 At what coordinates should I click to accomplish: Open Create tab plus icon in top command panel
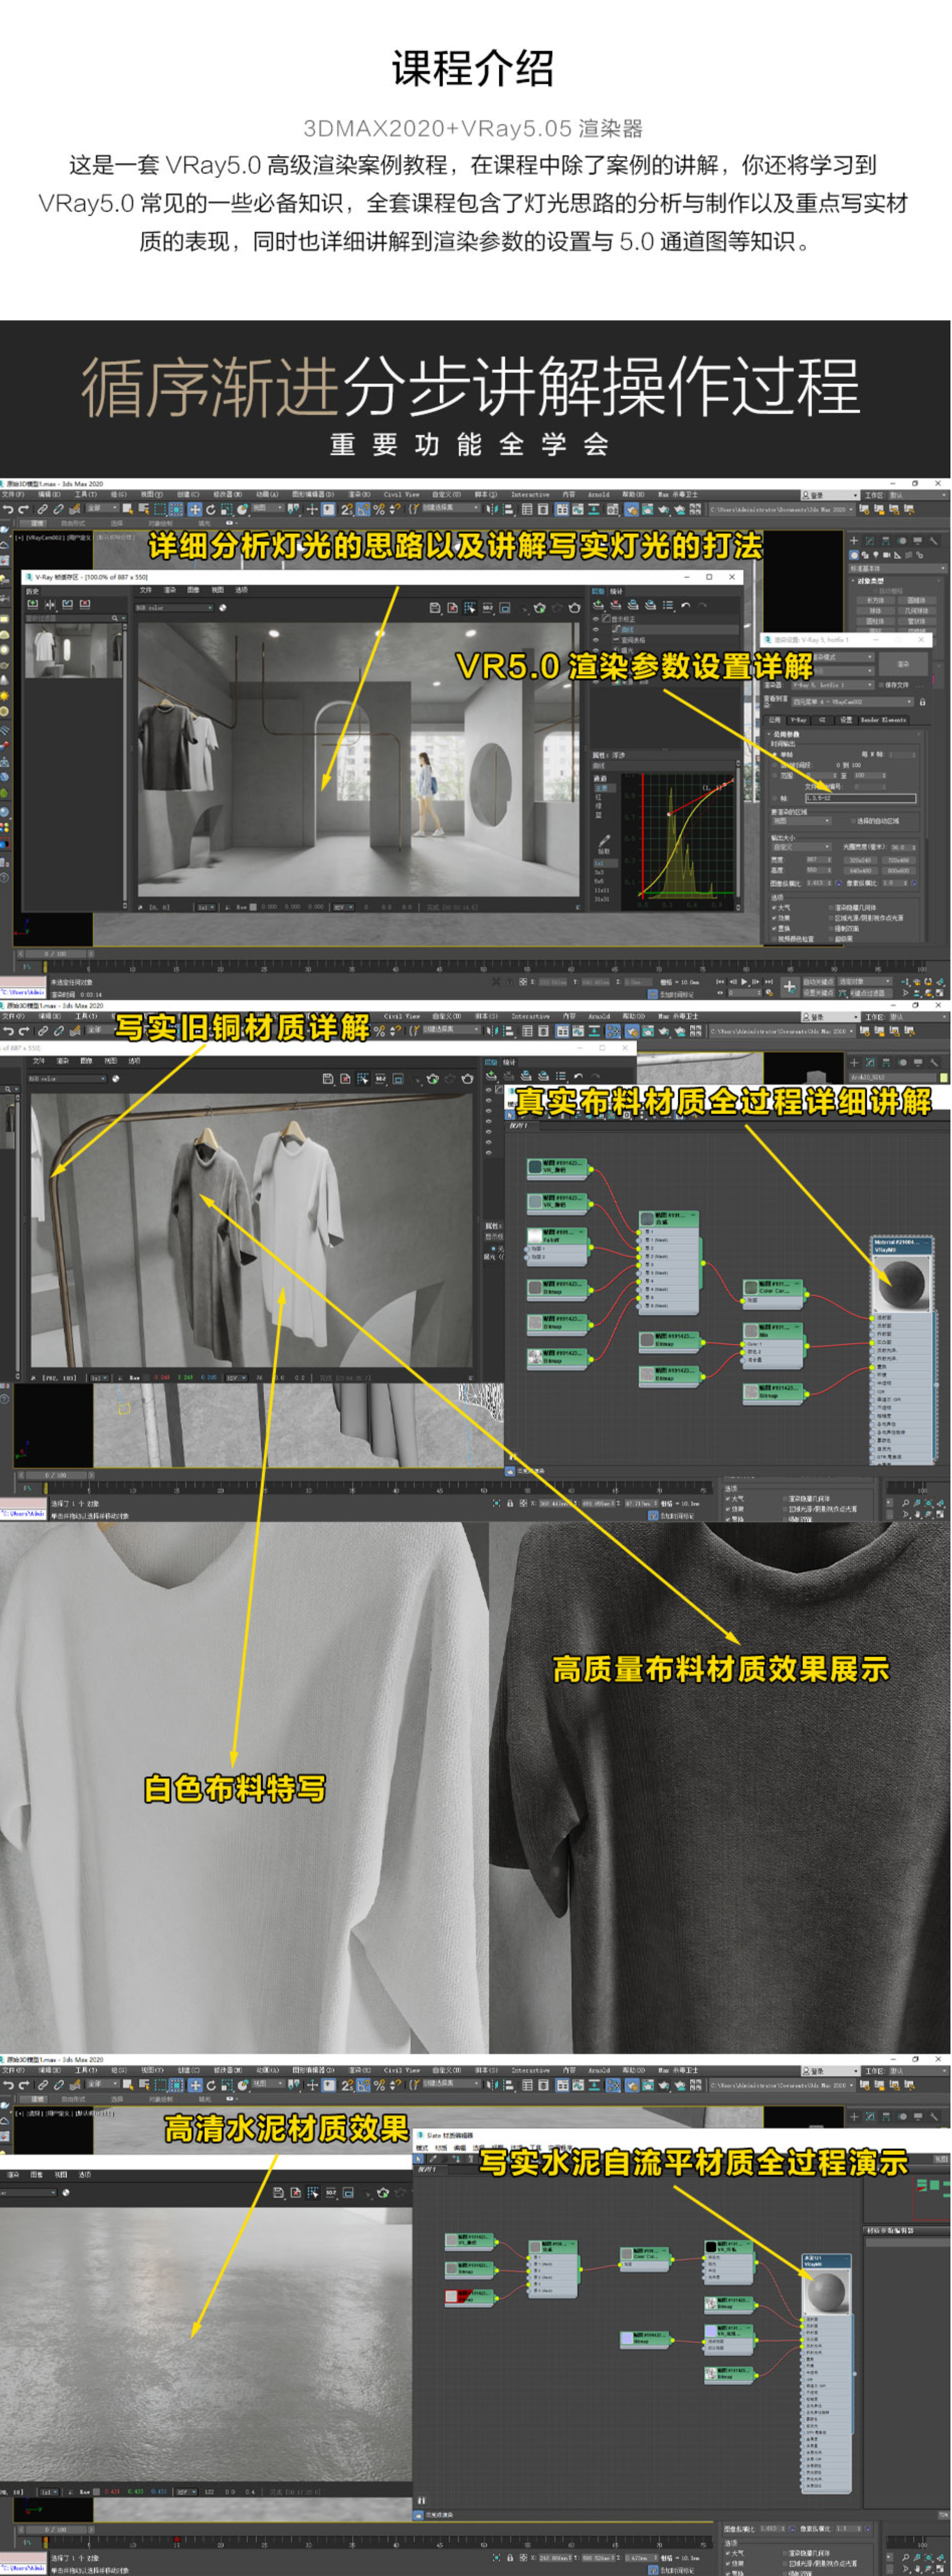point(853,541)
